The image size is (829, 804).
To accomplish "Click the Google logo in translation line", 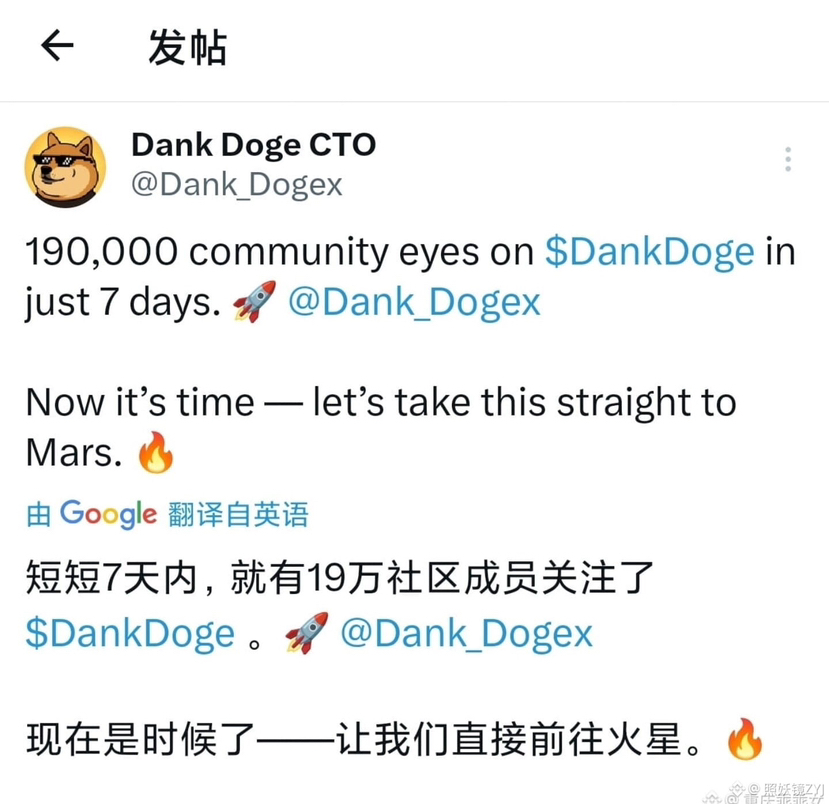I will coord(108,514).
